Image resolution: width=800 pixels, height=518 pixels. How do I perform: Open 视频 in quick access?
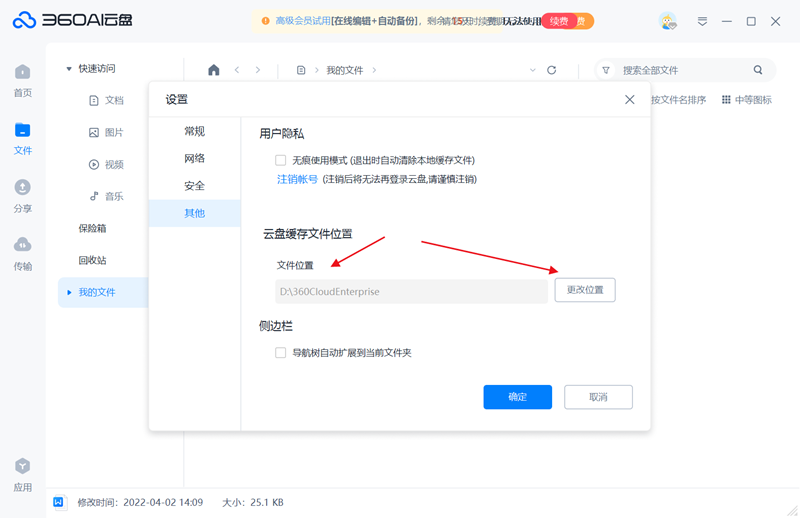point(106,164)
